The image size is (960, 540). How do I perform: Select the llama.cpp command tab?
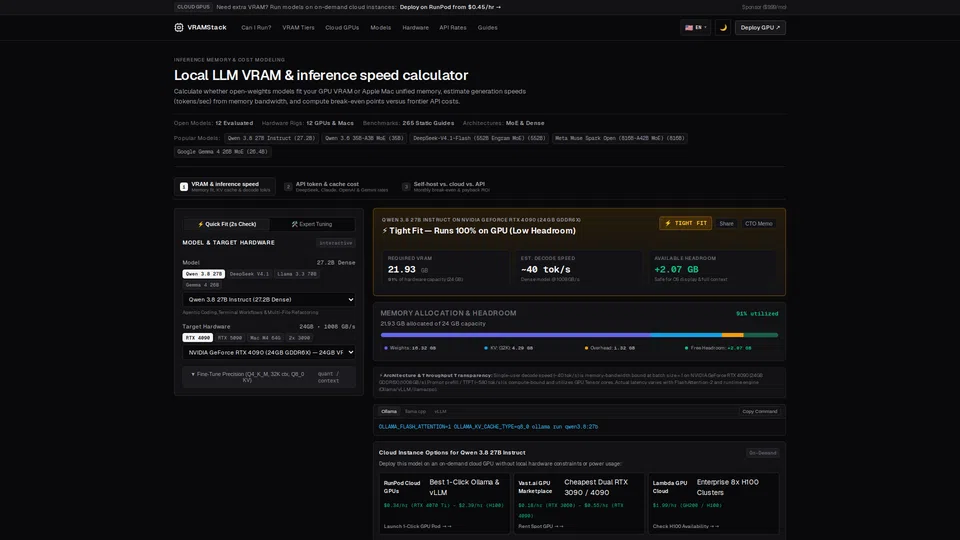[415, 411]
